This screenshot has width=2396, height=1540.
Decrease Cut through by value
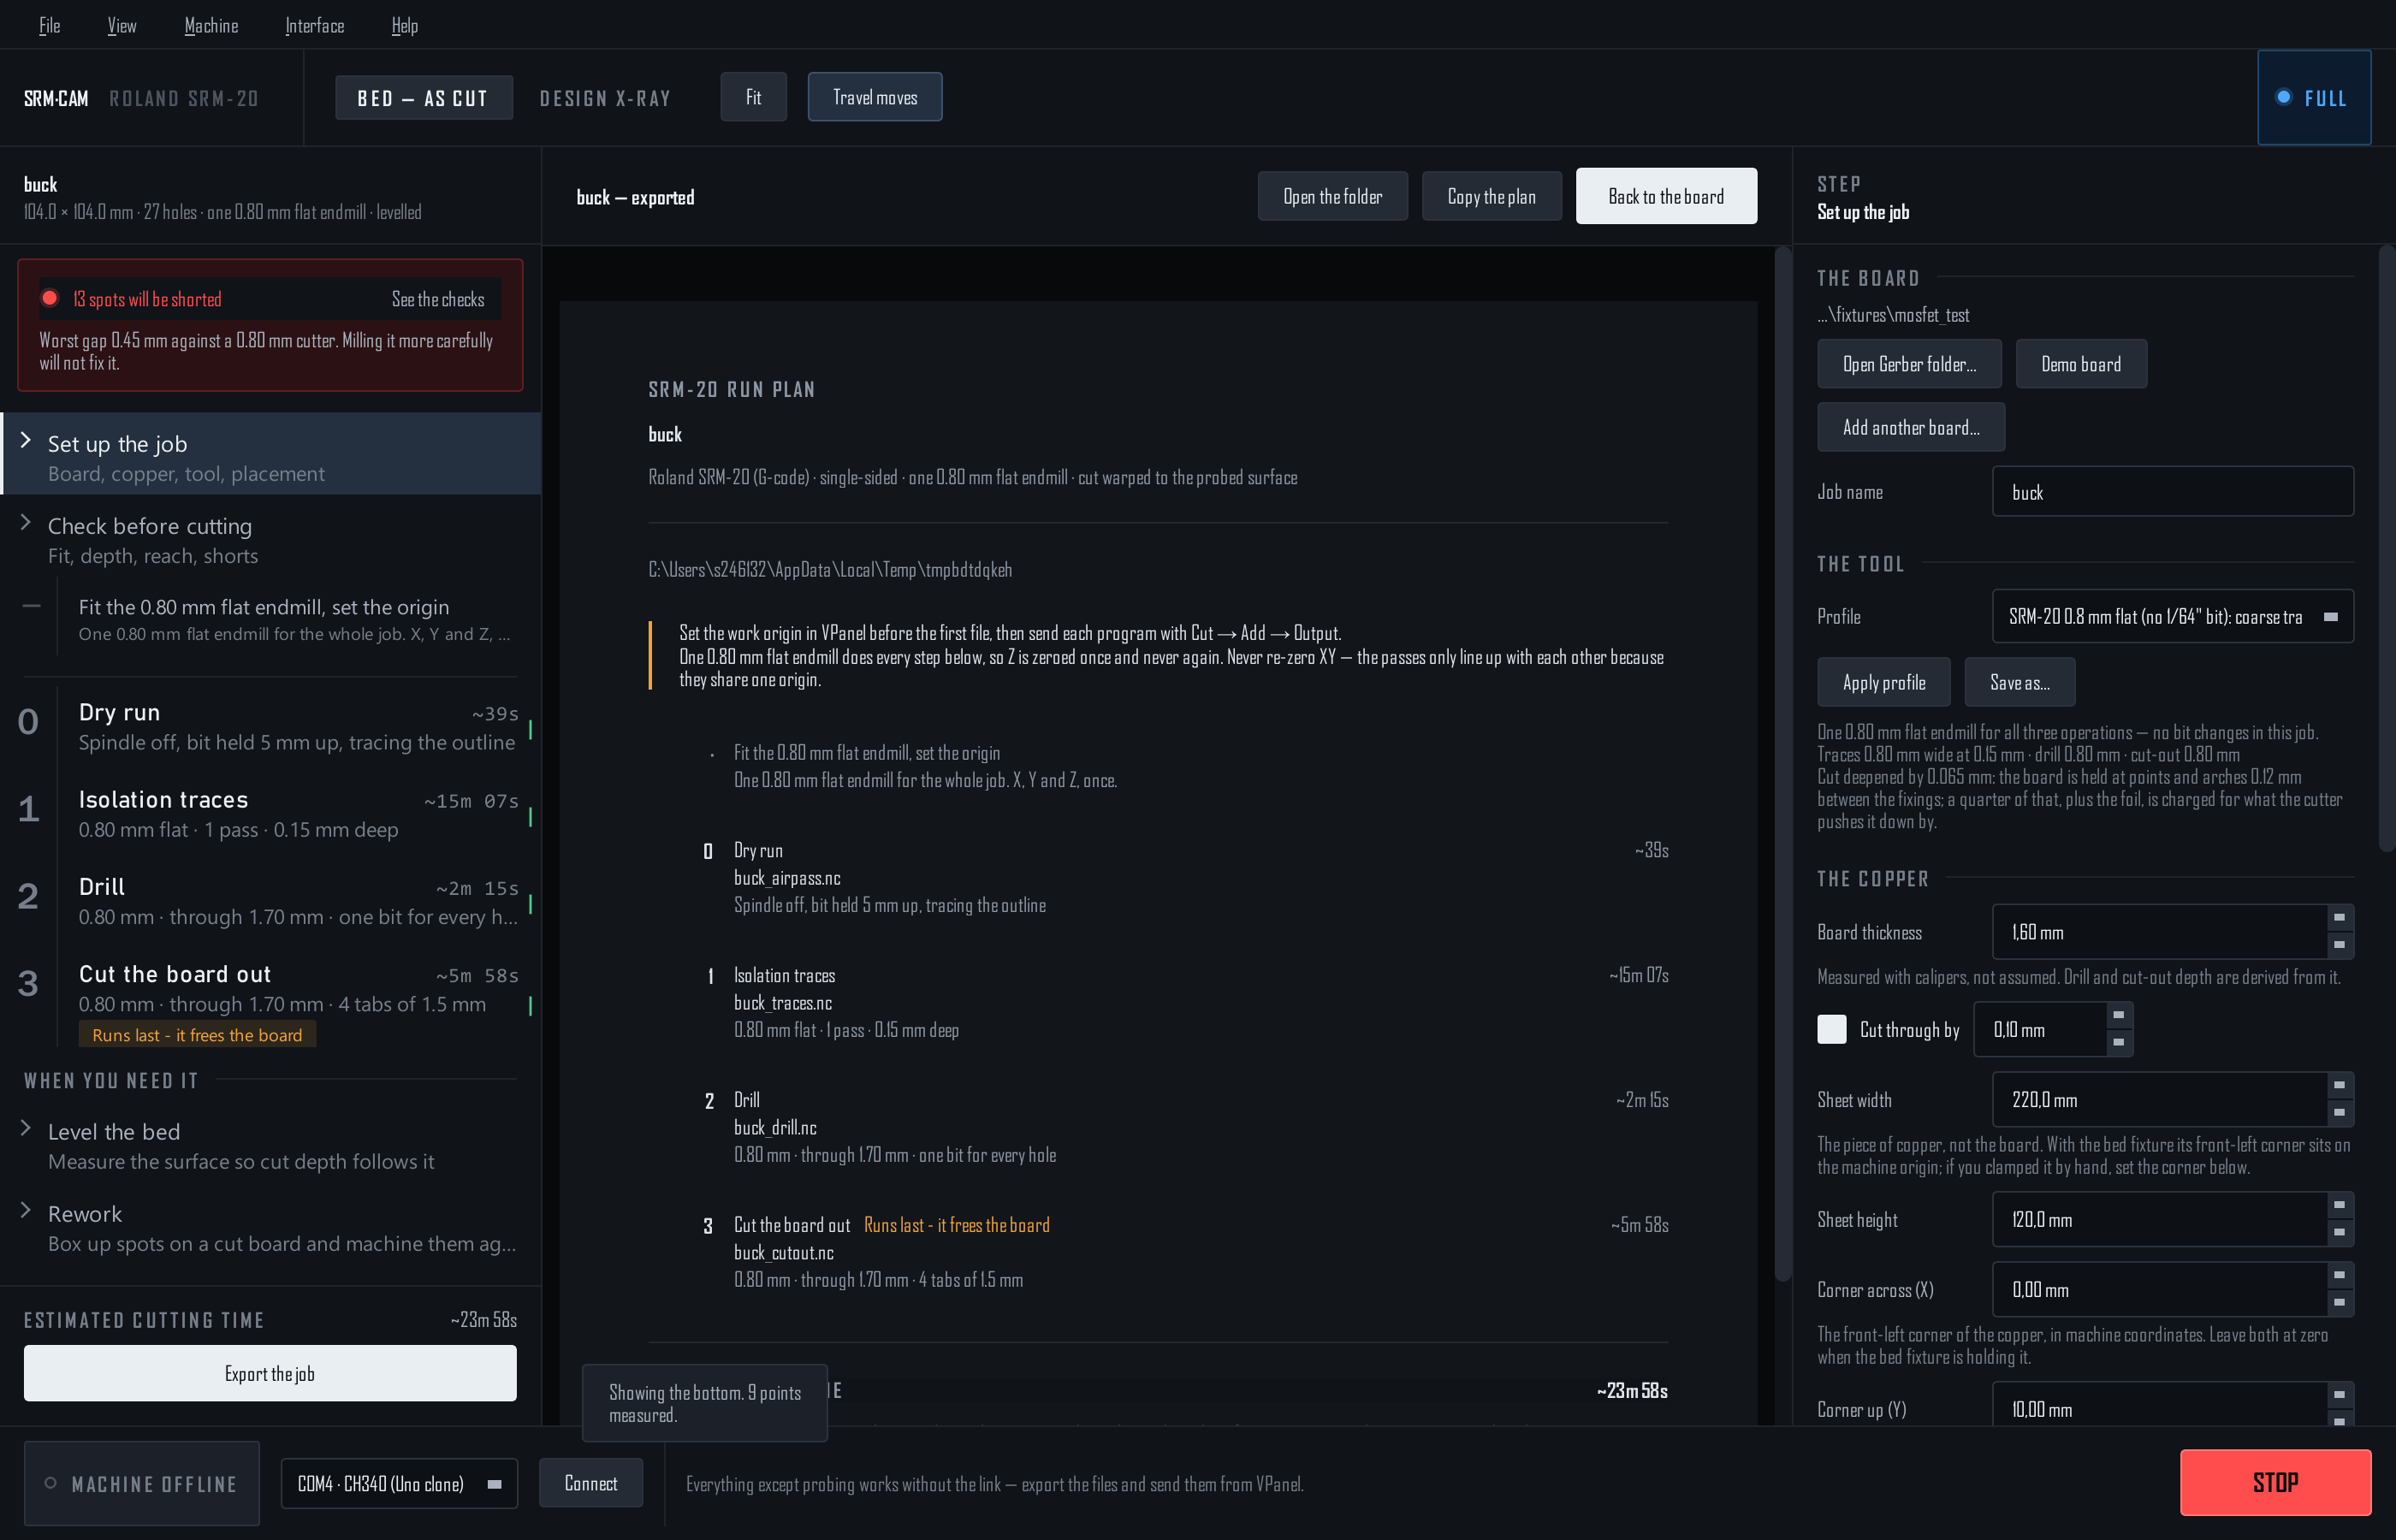click(x=2118, y=1043)
